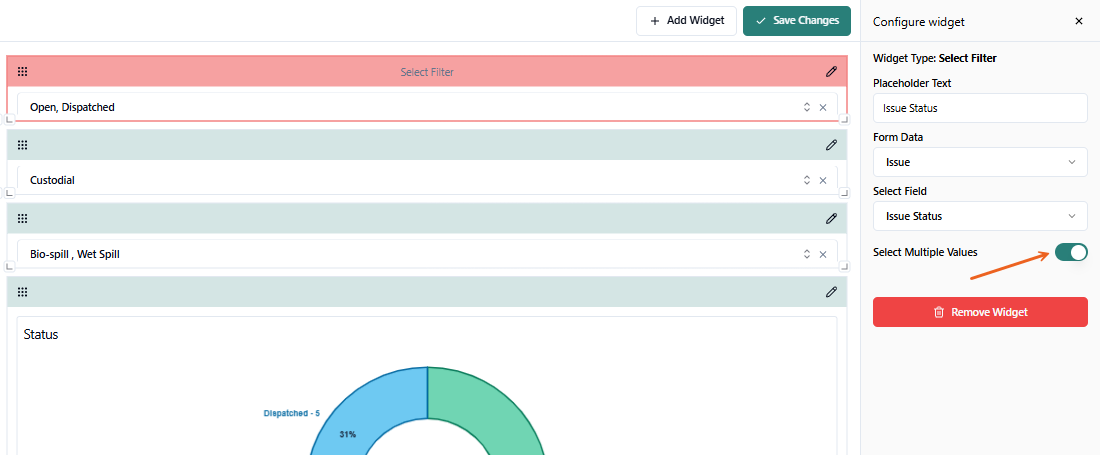Click drag handle of the Status chart widget

pyautogui.click(x=23, y=292)
